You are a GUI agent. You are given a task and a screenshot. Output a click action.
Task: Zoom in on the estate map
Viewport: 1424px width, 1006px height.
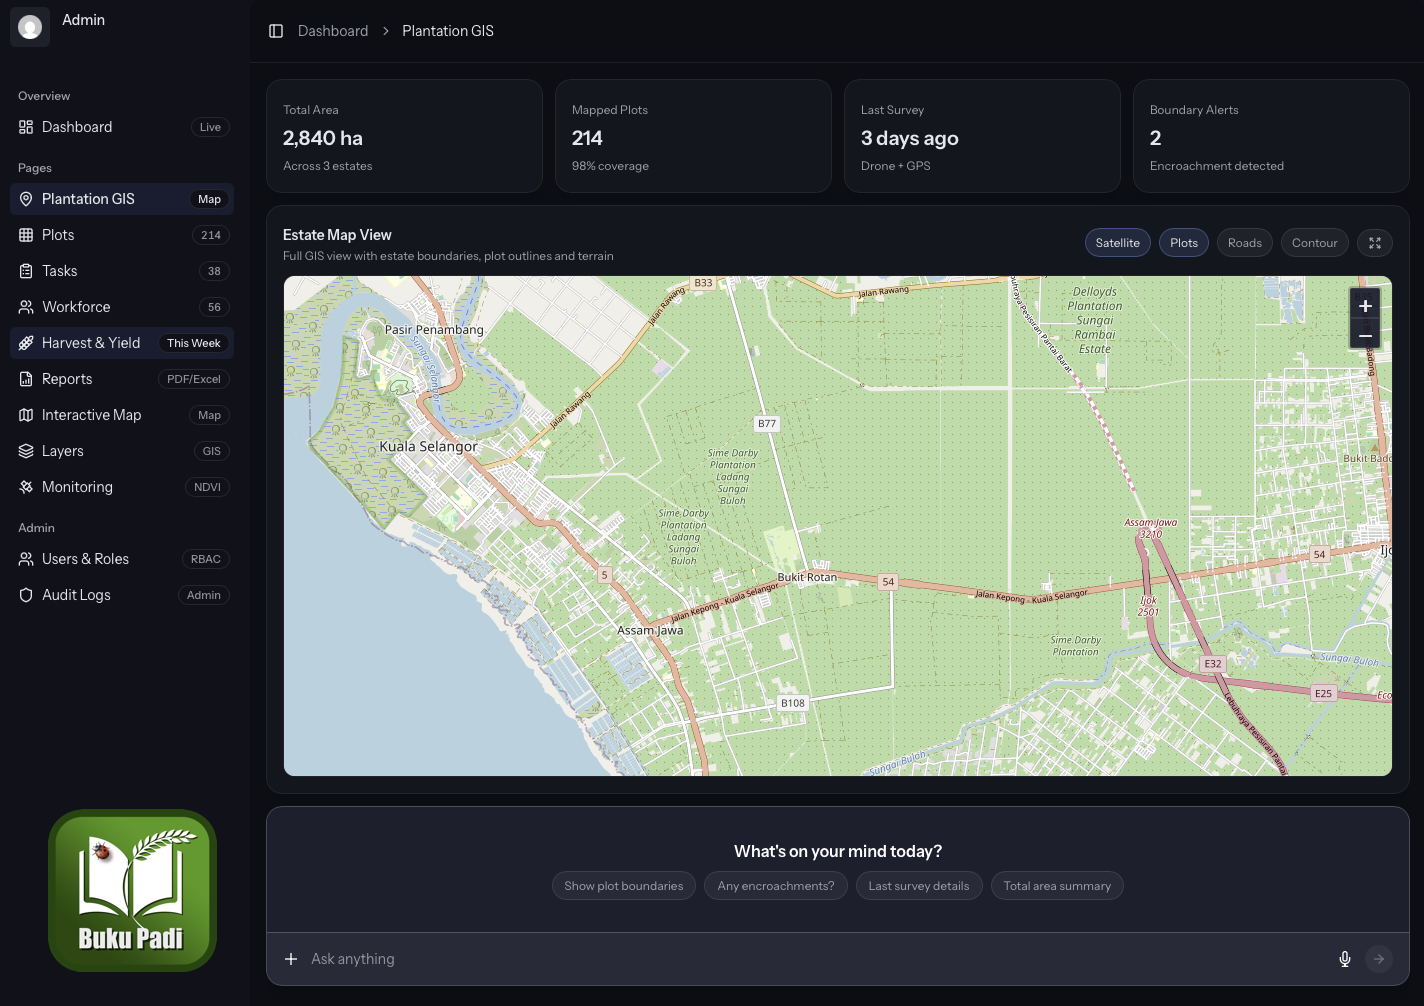coord(1365,305)
